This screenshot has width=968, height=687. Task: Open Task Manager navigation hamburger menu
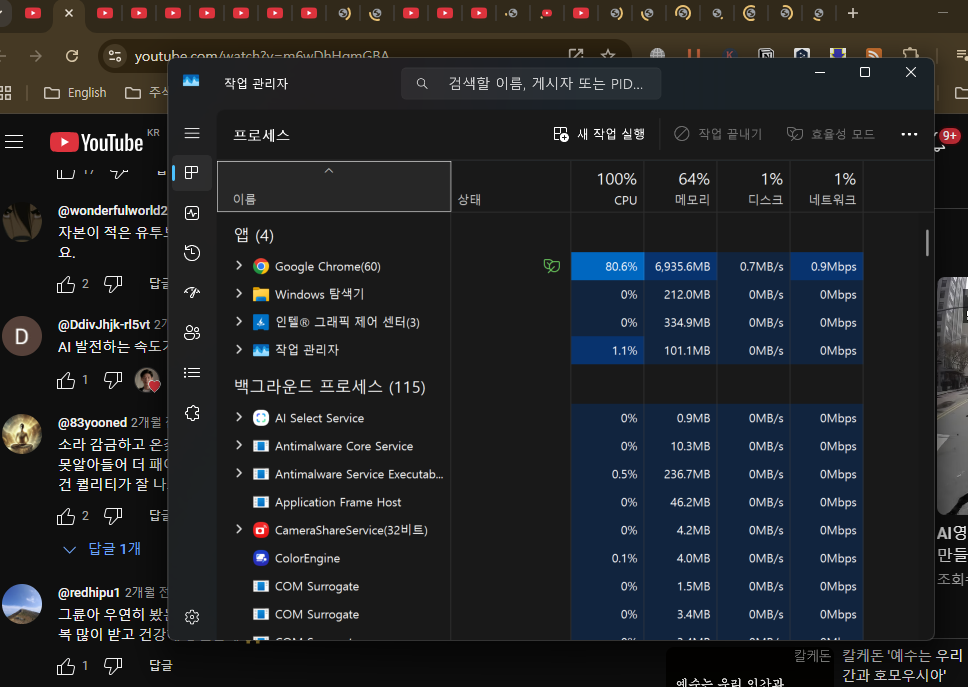point(192,133)
